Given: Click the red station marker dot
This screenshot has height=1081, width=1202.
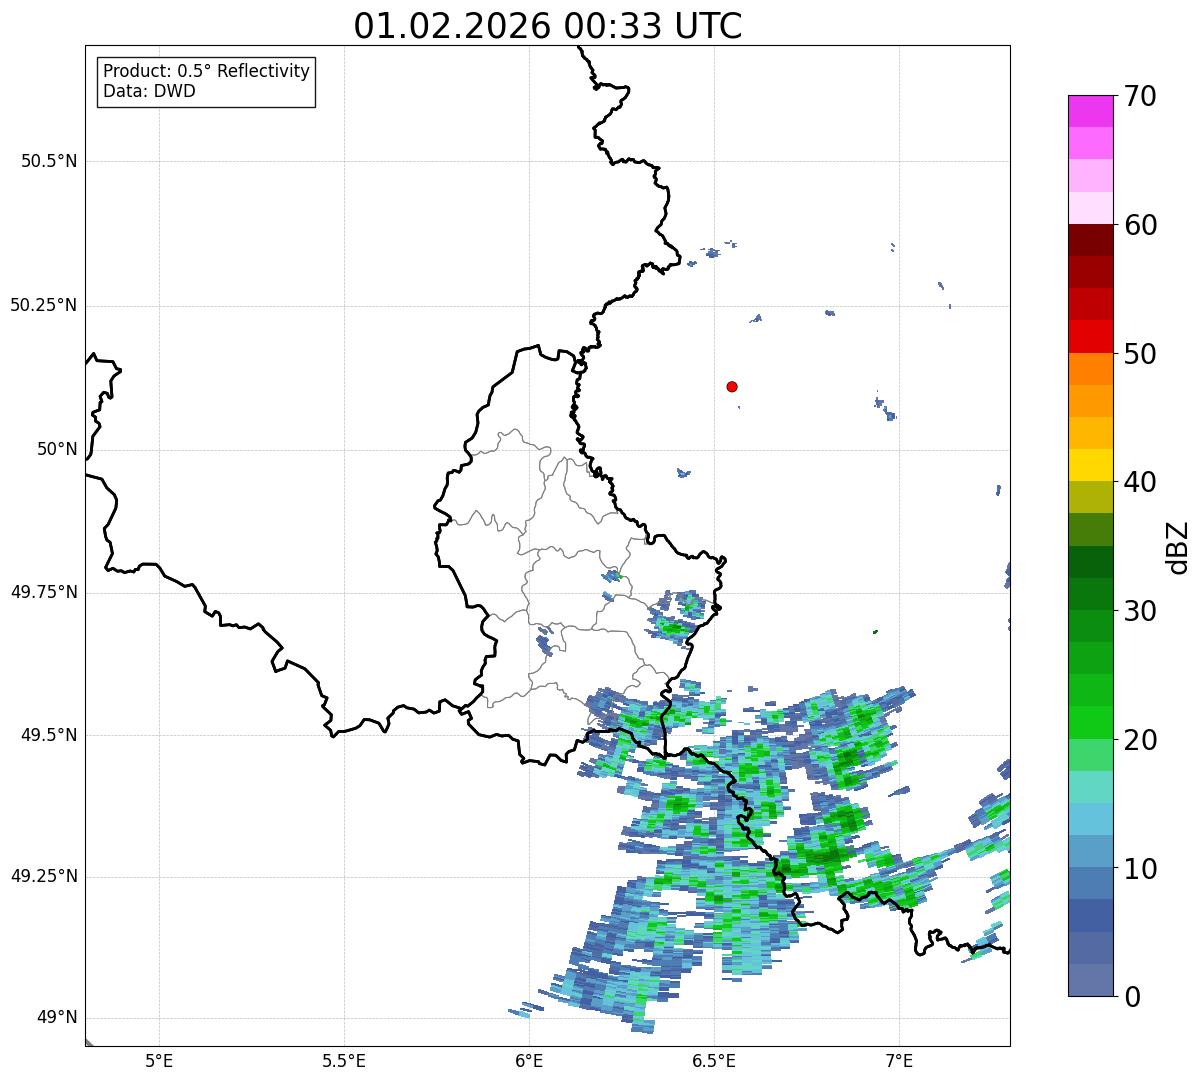Looking at the screenshot, I should 732,386.
